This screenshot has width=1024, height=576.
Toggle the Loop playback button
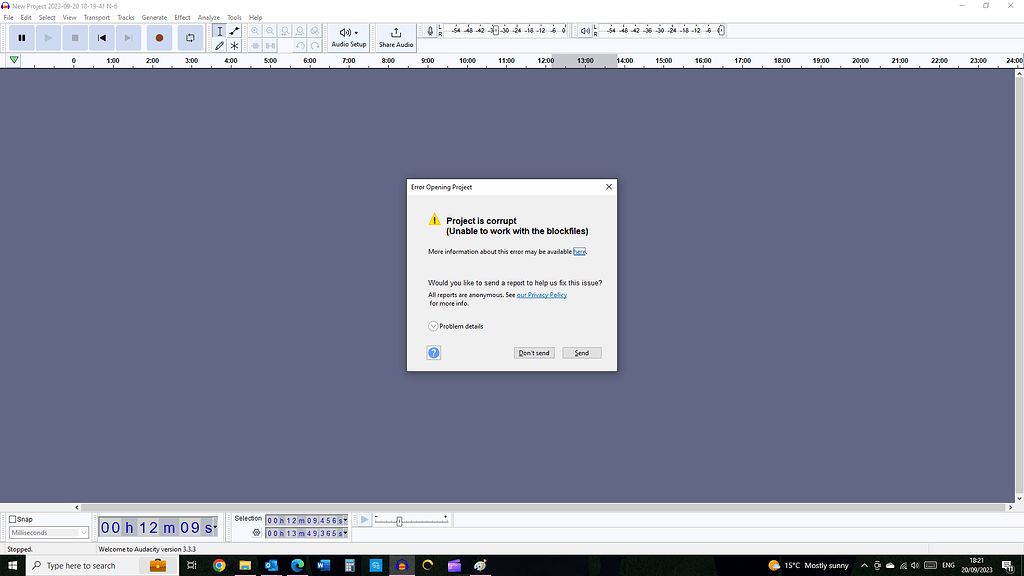pos(190,37)
